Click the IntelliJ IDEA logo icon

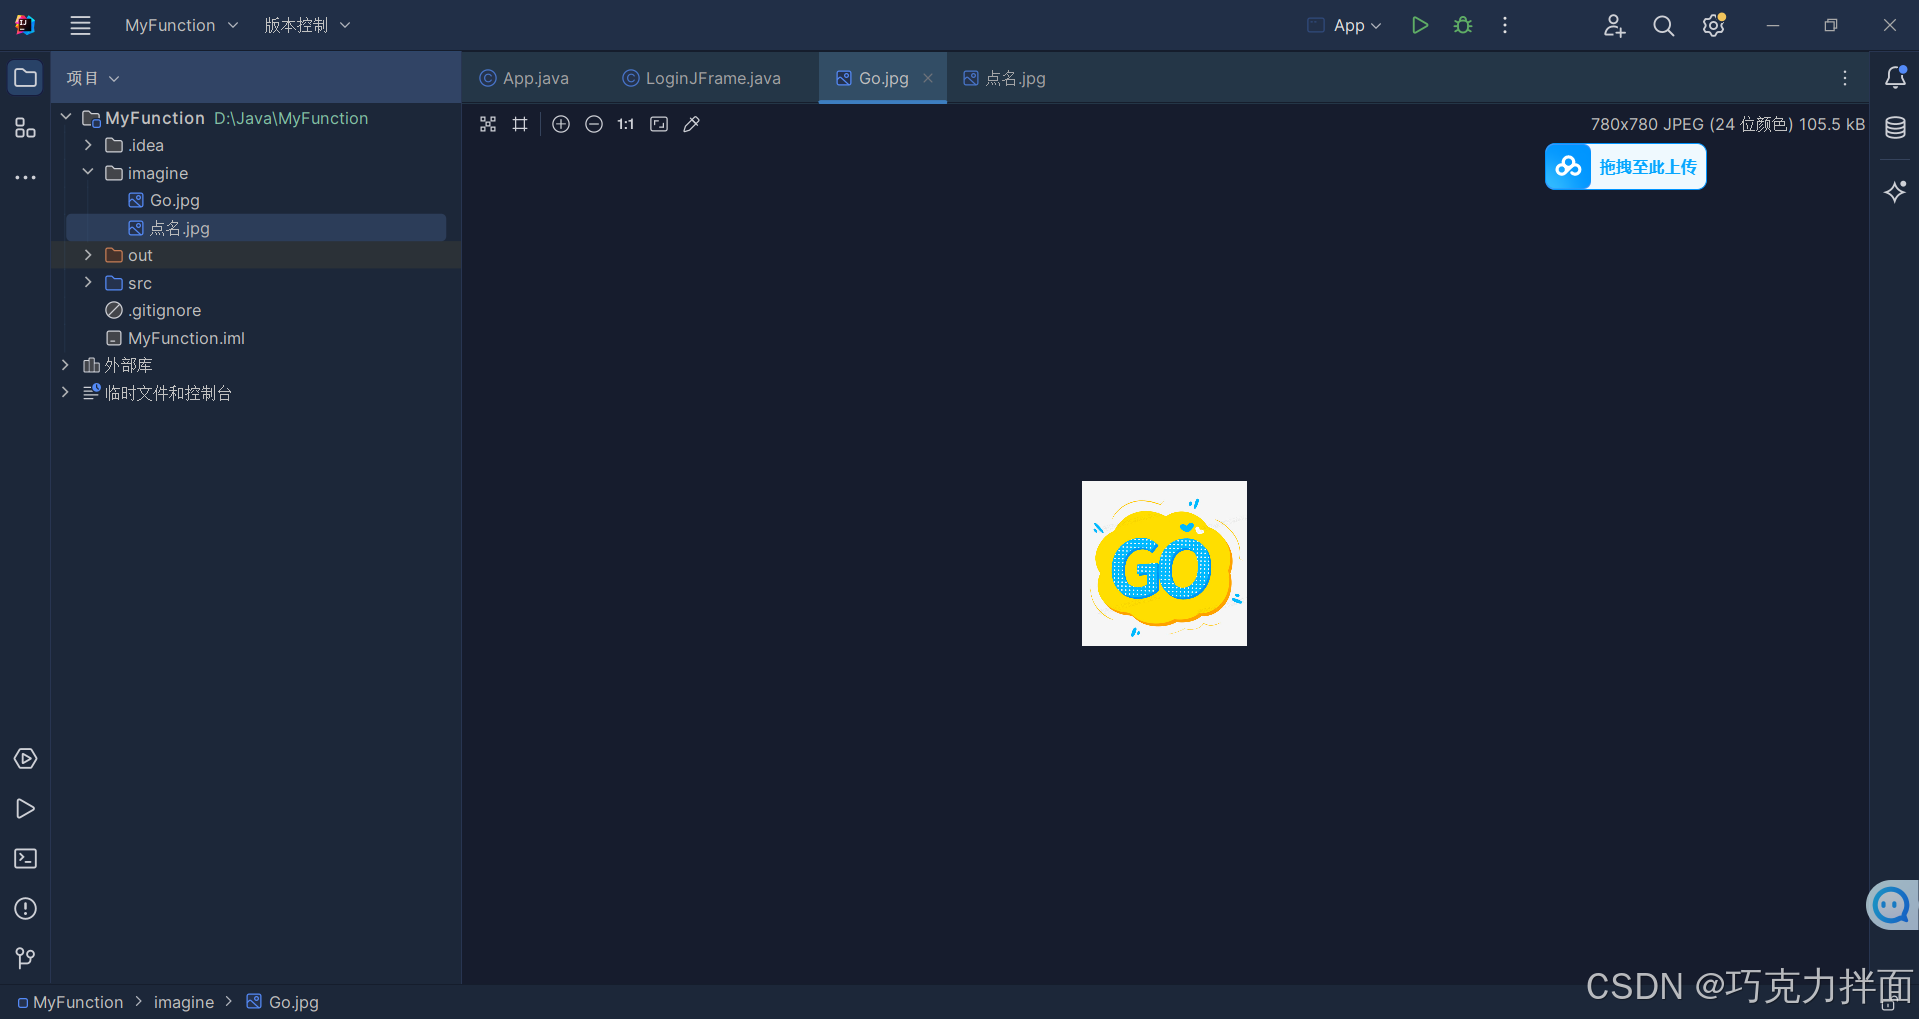click(25, 25)
